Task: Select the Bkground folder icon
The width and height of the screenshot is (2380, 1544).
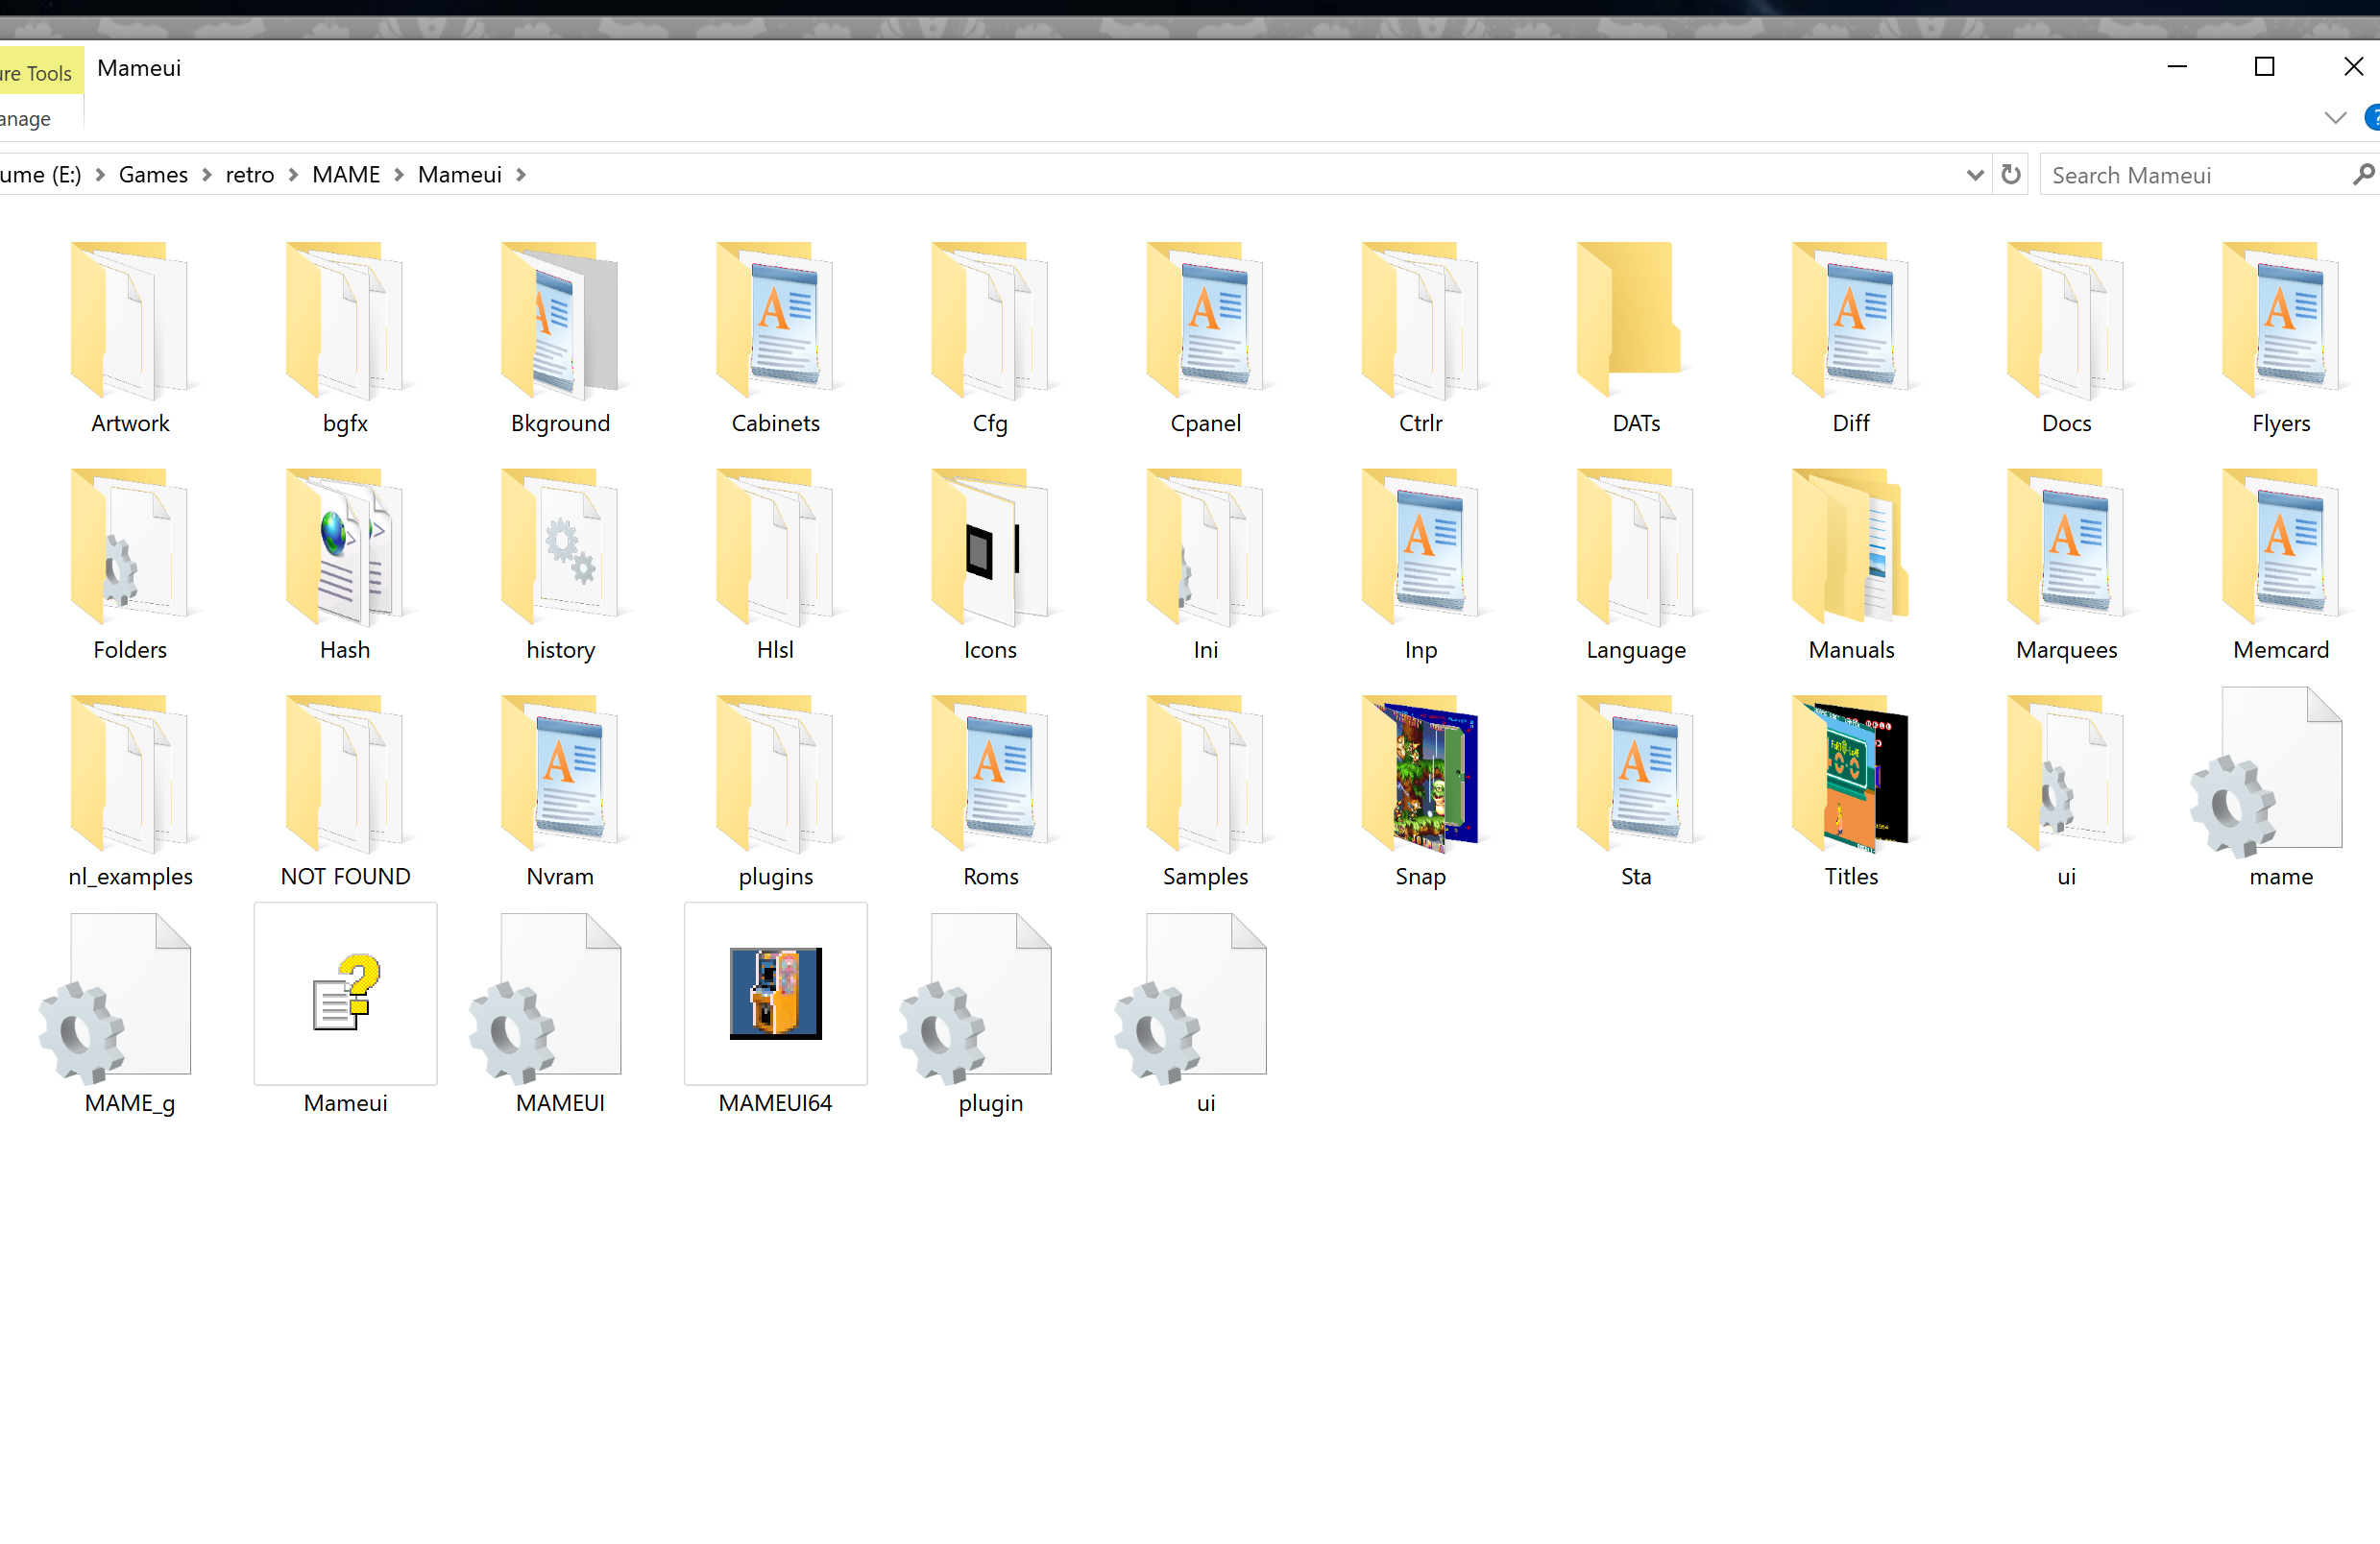Action: pyautogui.click(x=560, y=320)
